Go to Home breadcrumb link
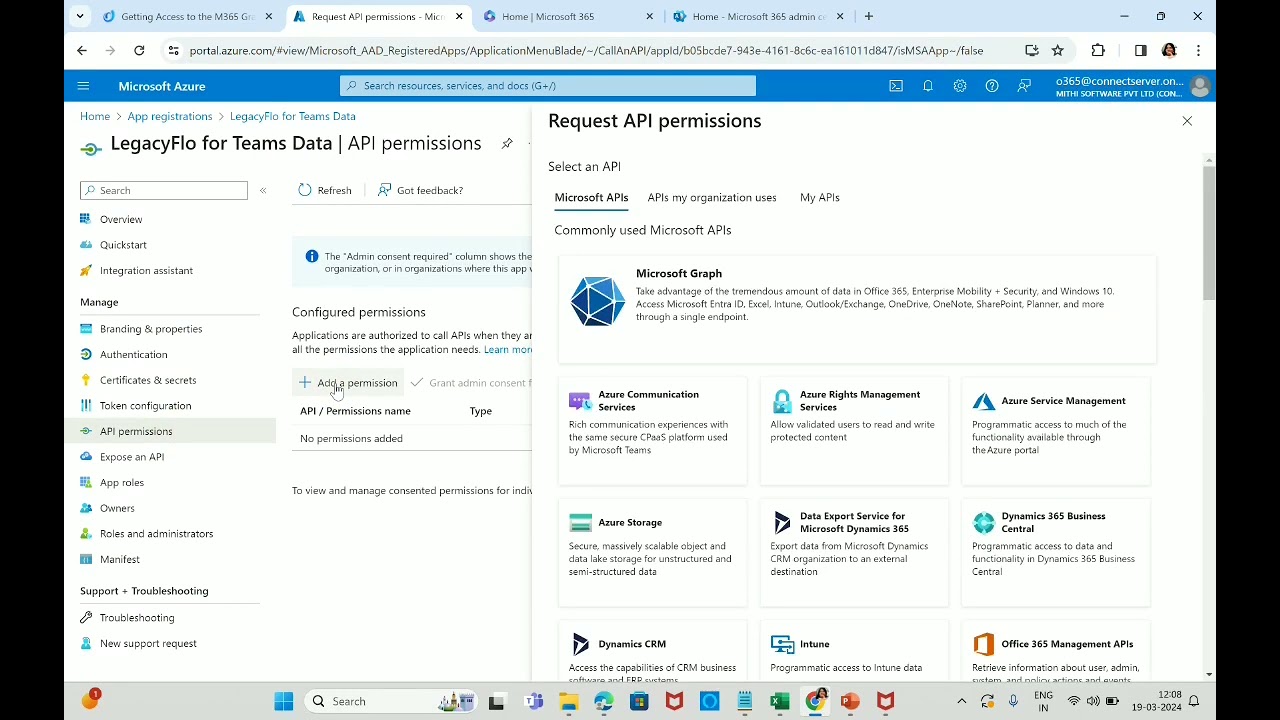The width and height of the screenshot is (1280, 720). pos(95,116)
